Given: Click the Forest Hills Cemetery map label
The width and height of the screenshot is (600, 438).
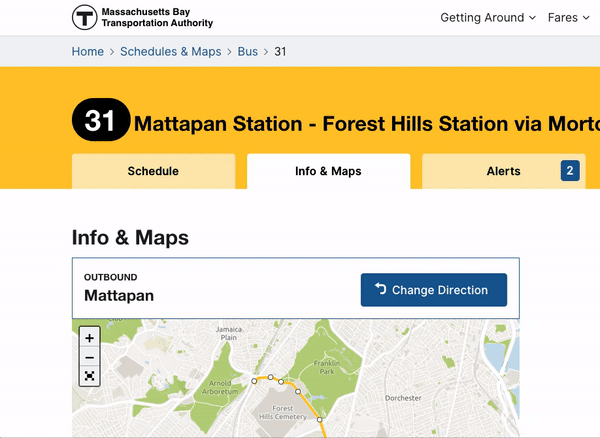Looking at the screenshot, I should (283, 412).
